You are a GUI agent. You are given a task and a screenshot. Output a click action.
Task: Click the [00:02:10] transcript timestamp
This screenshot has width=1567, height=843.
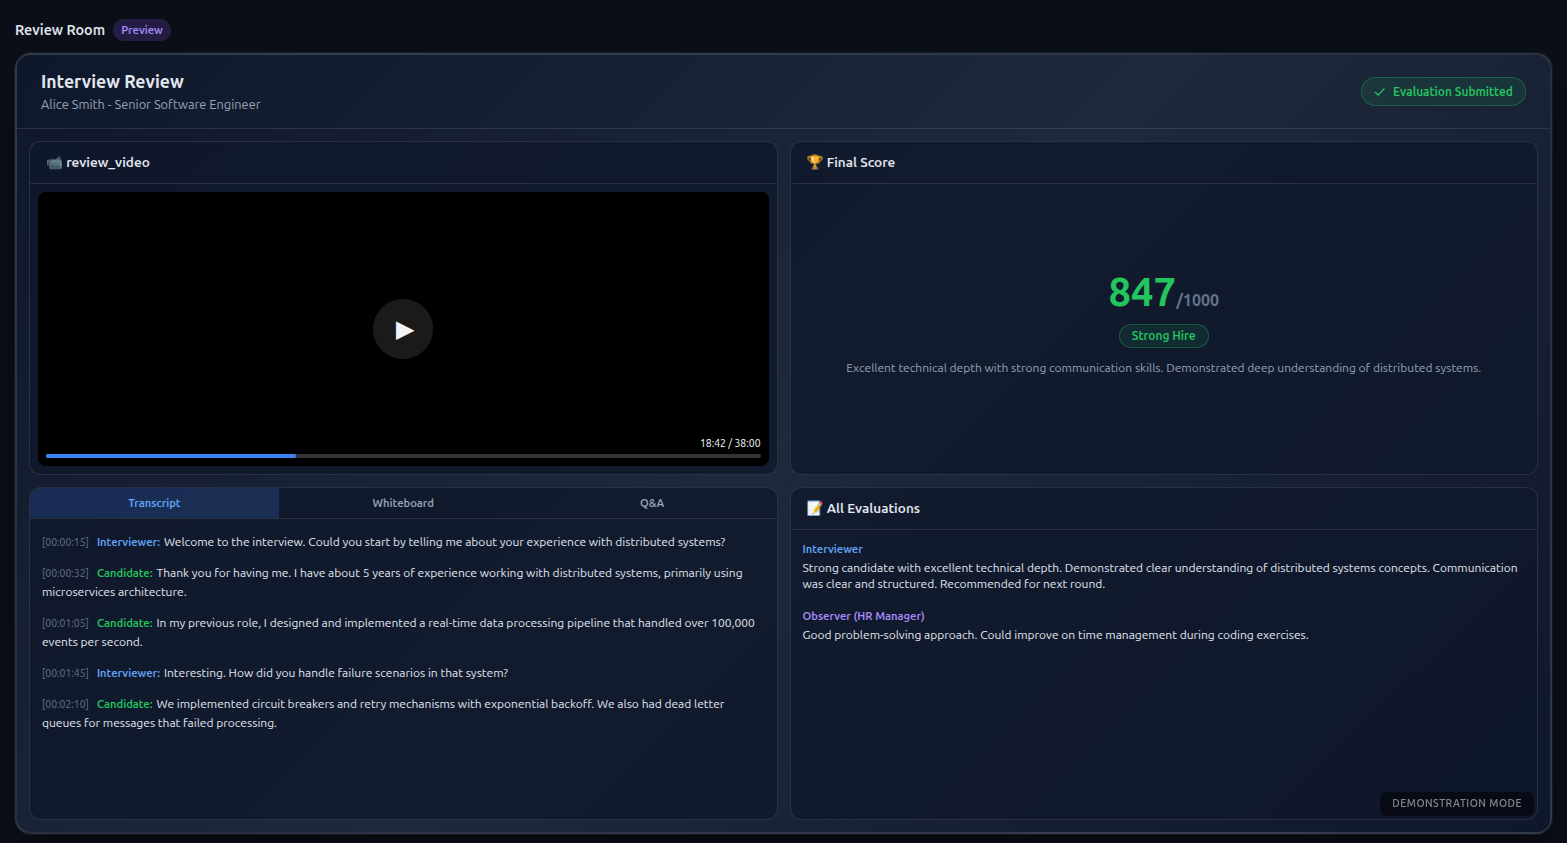(x=65, y=704)
